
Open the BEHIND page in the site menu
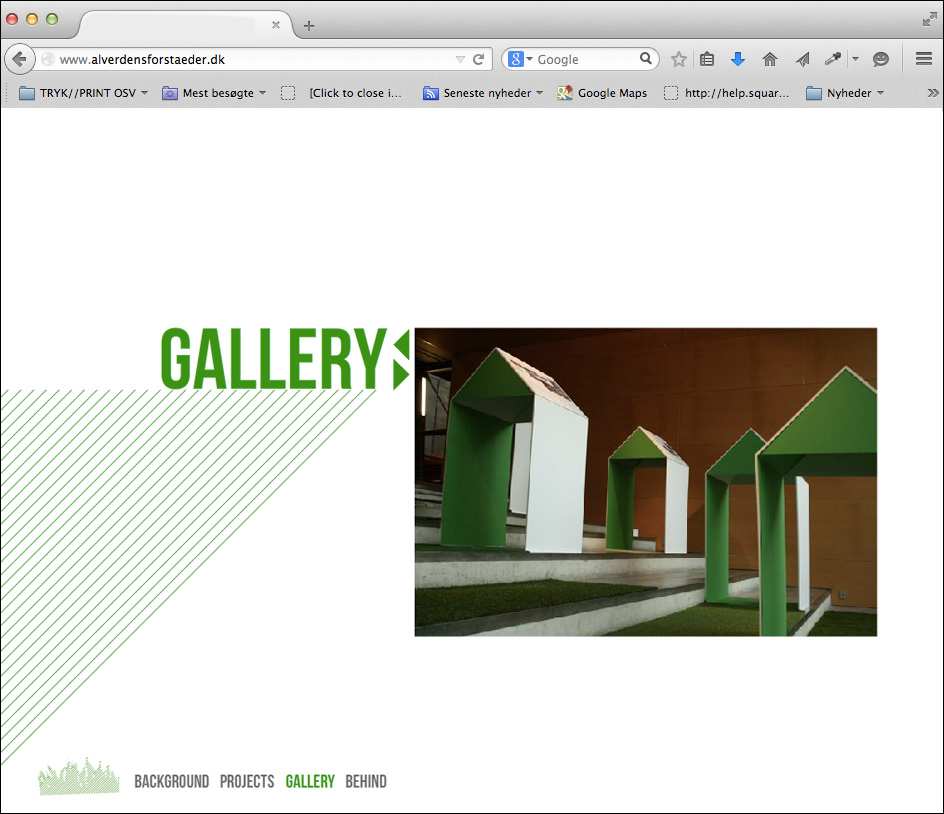[366, 781]
